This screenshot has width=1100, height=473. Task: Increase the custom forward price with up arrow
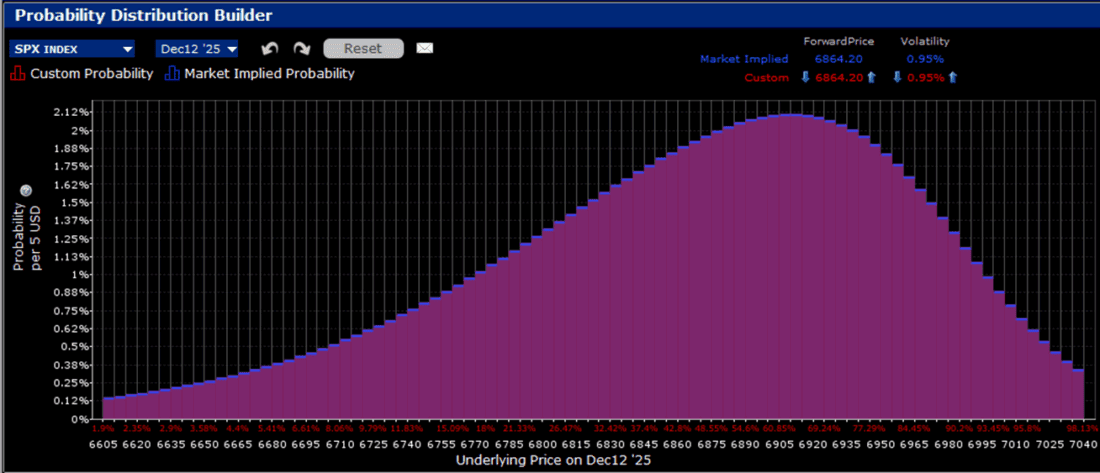(872, 78)
